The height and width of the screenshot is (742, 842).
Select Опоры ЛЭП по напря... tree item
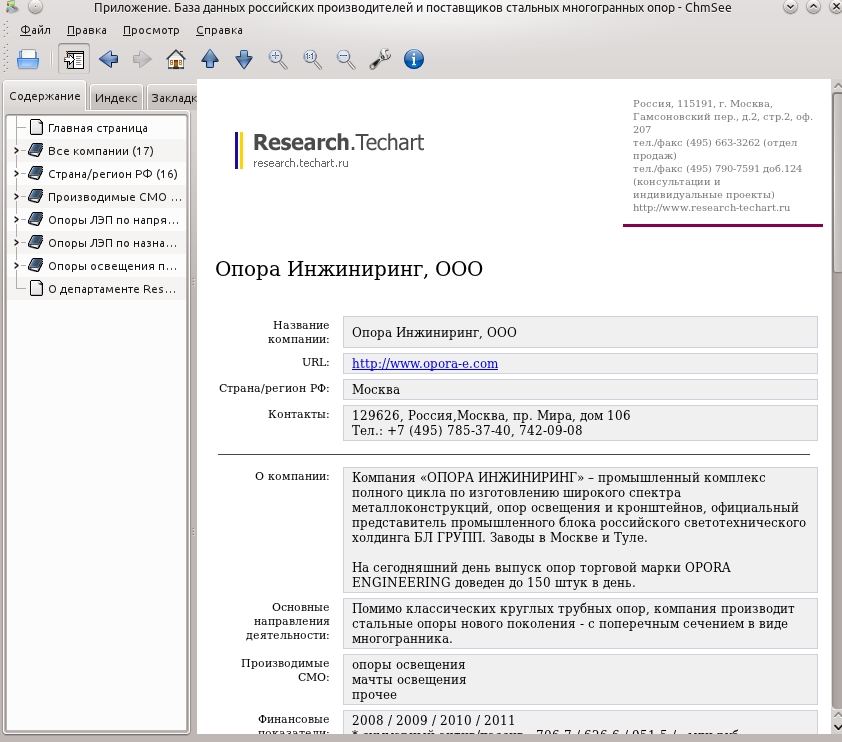(113, 220)
